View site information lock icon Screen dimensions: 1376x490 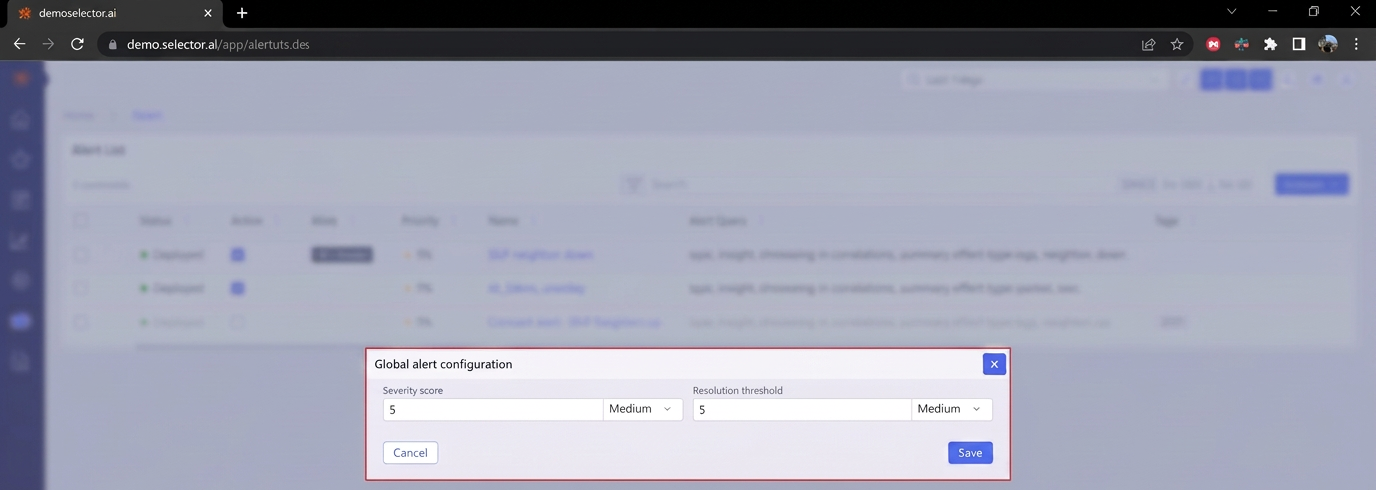tap(112, 44)
